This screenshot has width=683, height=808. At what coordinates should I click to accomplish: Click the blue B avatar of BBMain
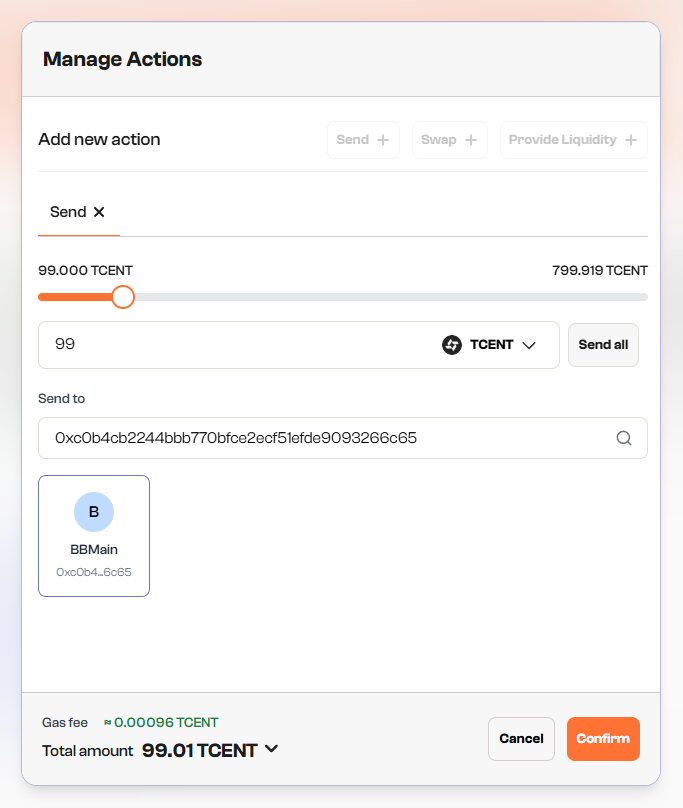click(x=94, y=512)
